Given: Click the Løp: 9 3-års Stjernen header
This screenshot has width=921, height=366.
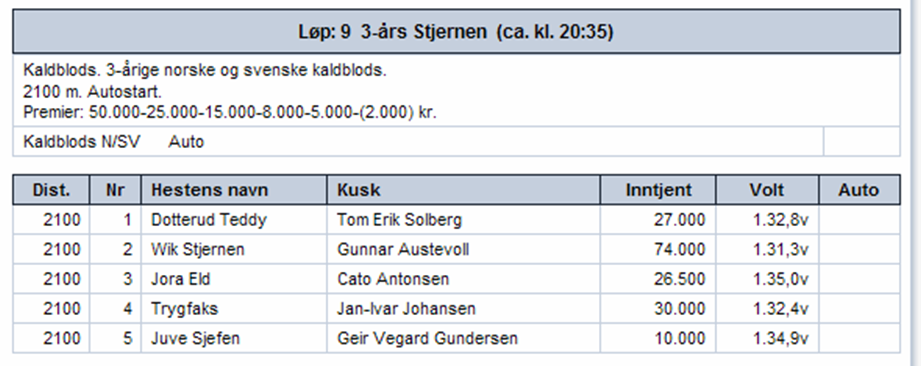Looking at the screenshot, I should point(456,32).
